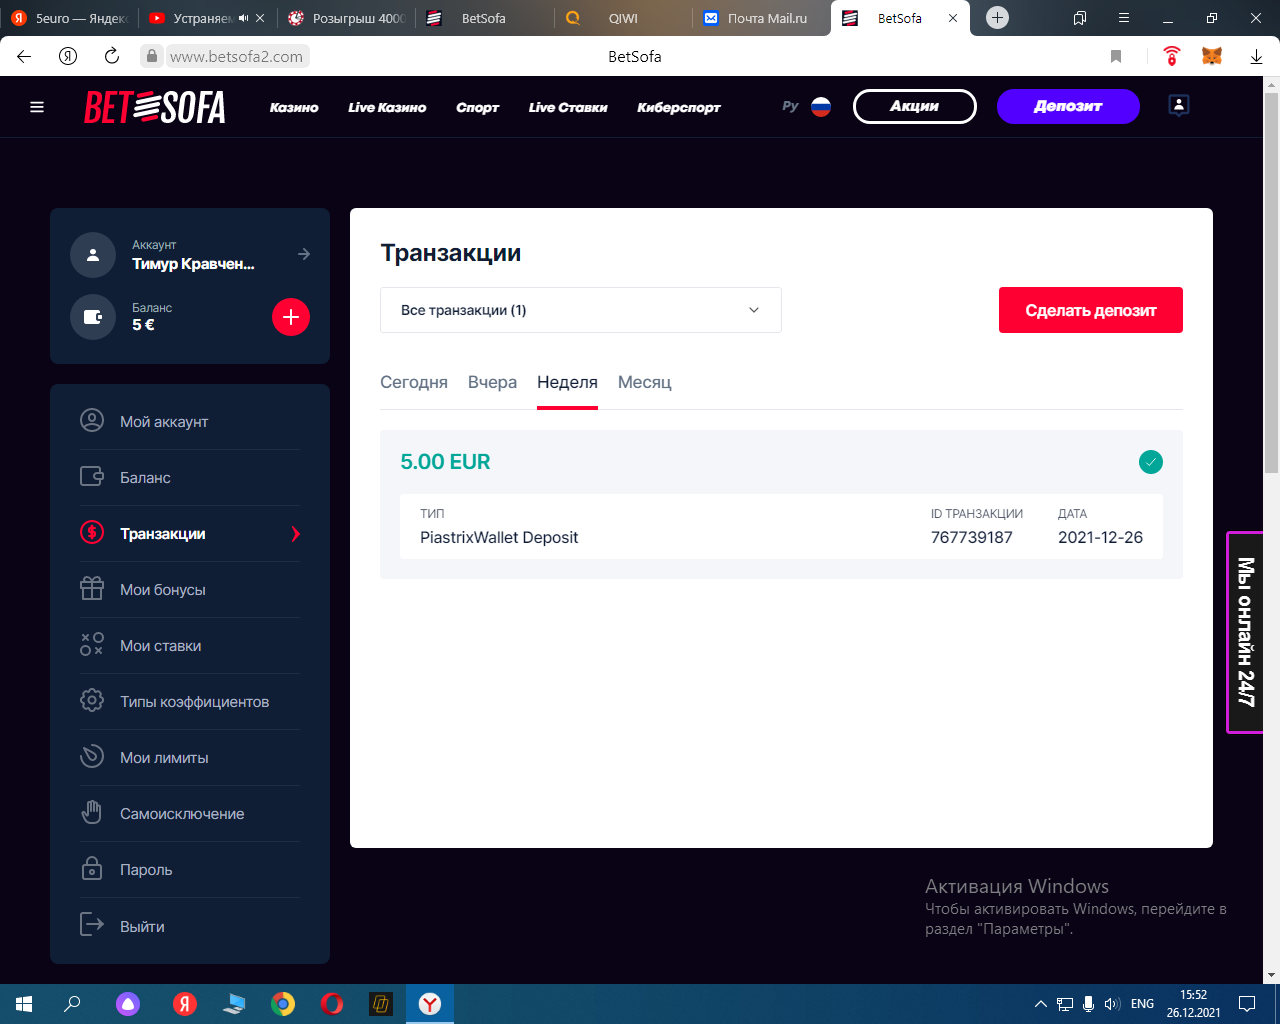Open Пароль in the sidebar
Viewport: 1280px width, 1024px height.
[x=190, y=870]
